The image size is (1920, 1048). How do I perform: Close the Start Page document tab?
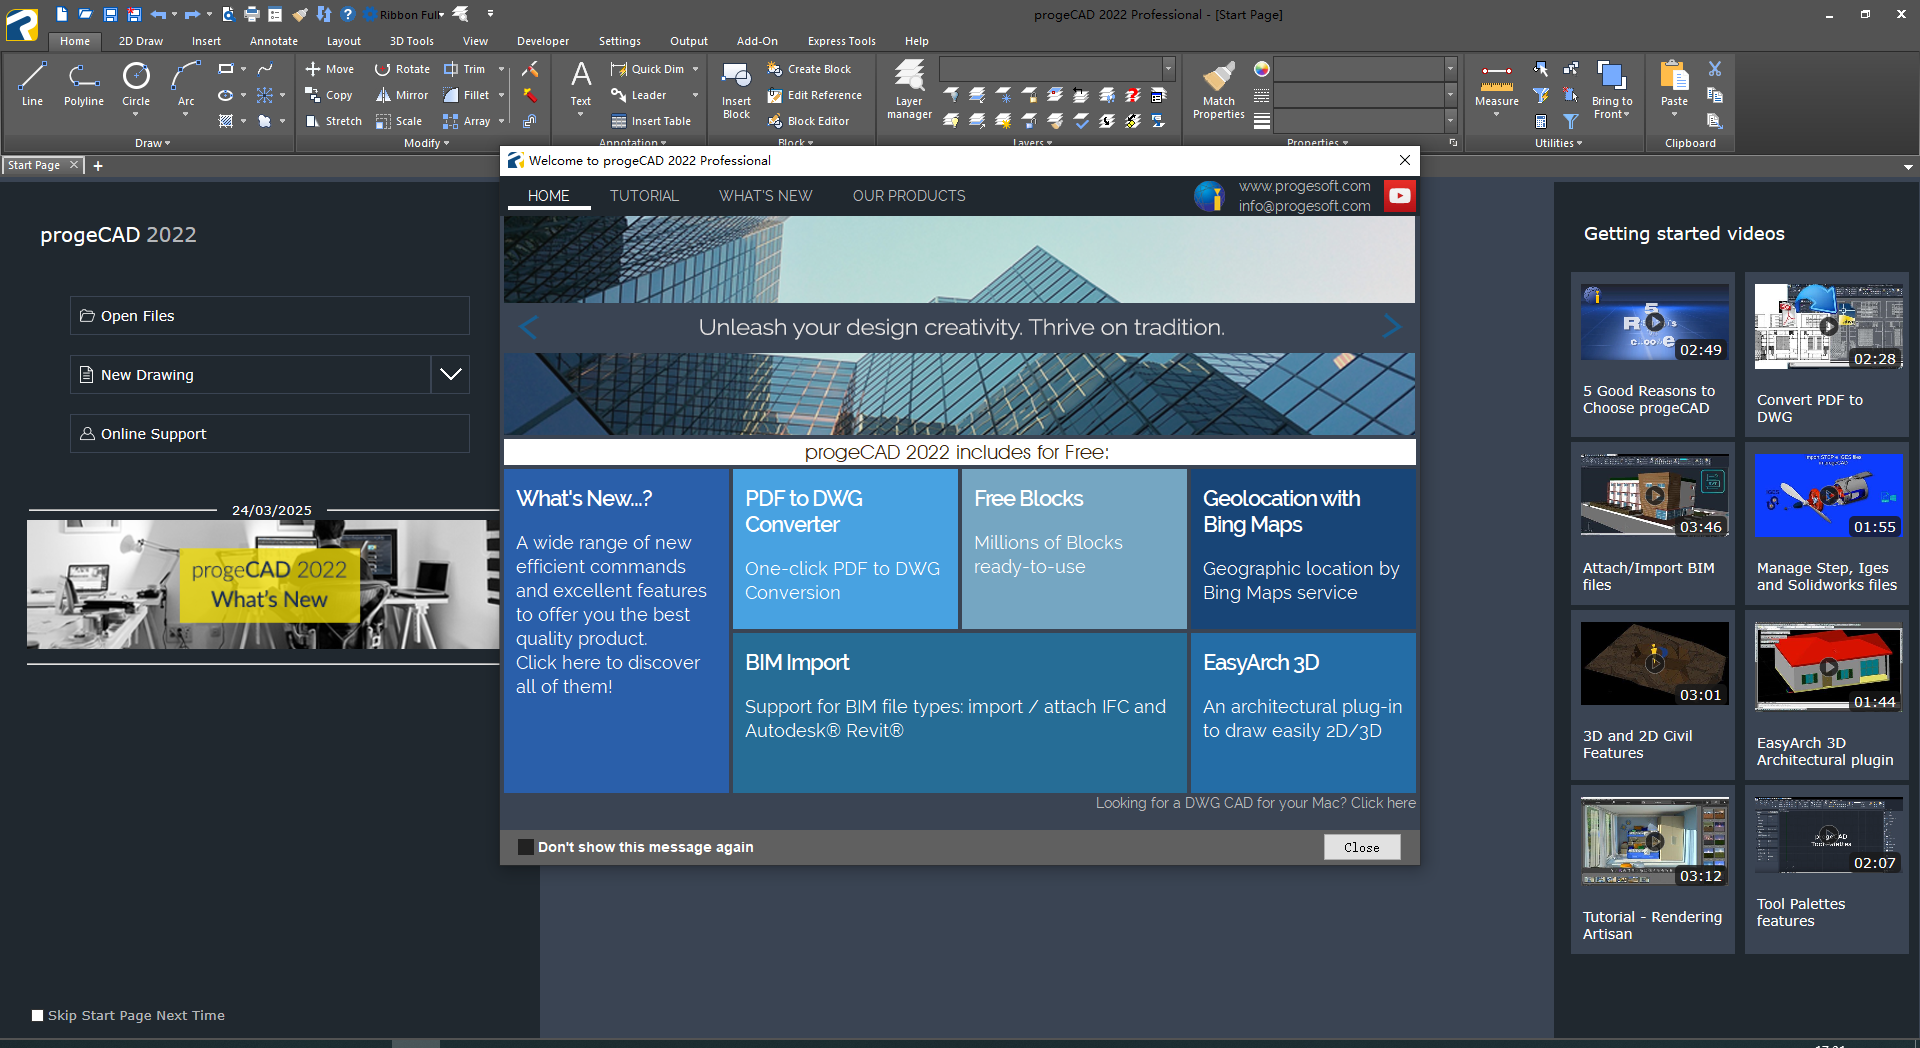pyautogui.click(x=73, y=165)
